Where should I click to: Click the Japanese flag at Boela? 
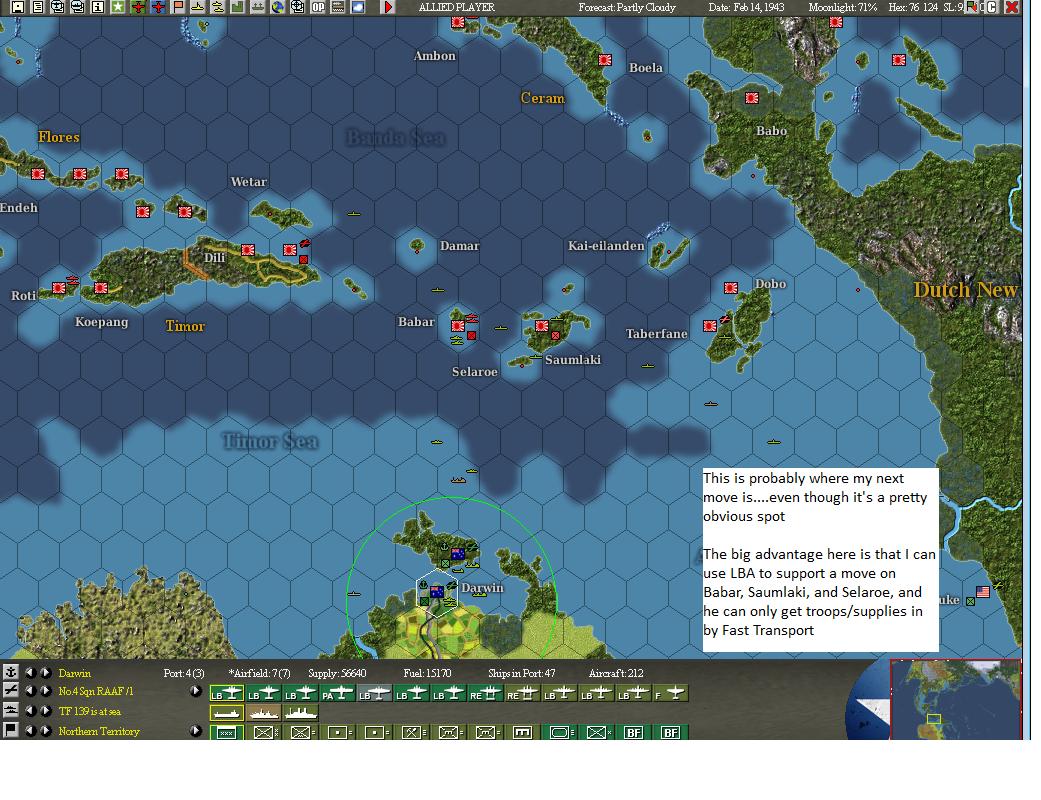click(605, 60)
